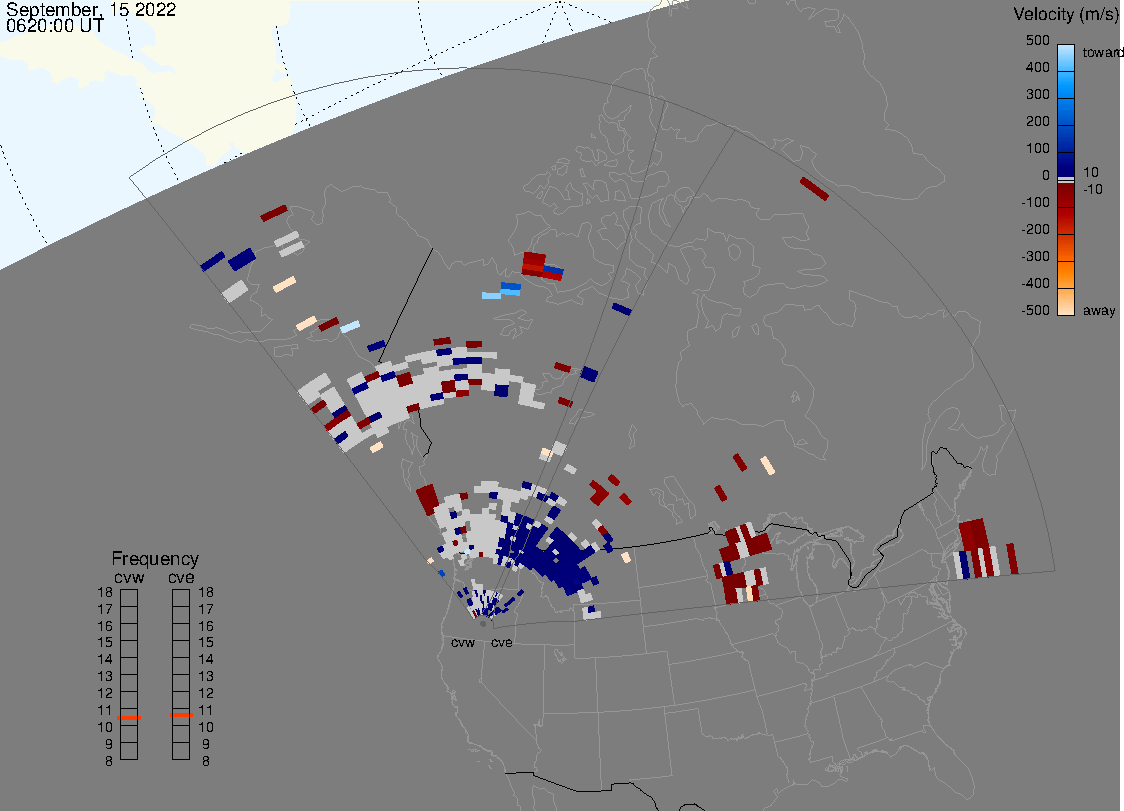
Task: Click the -10 threshold label right of color bar
Action: pos(1092,189)
